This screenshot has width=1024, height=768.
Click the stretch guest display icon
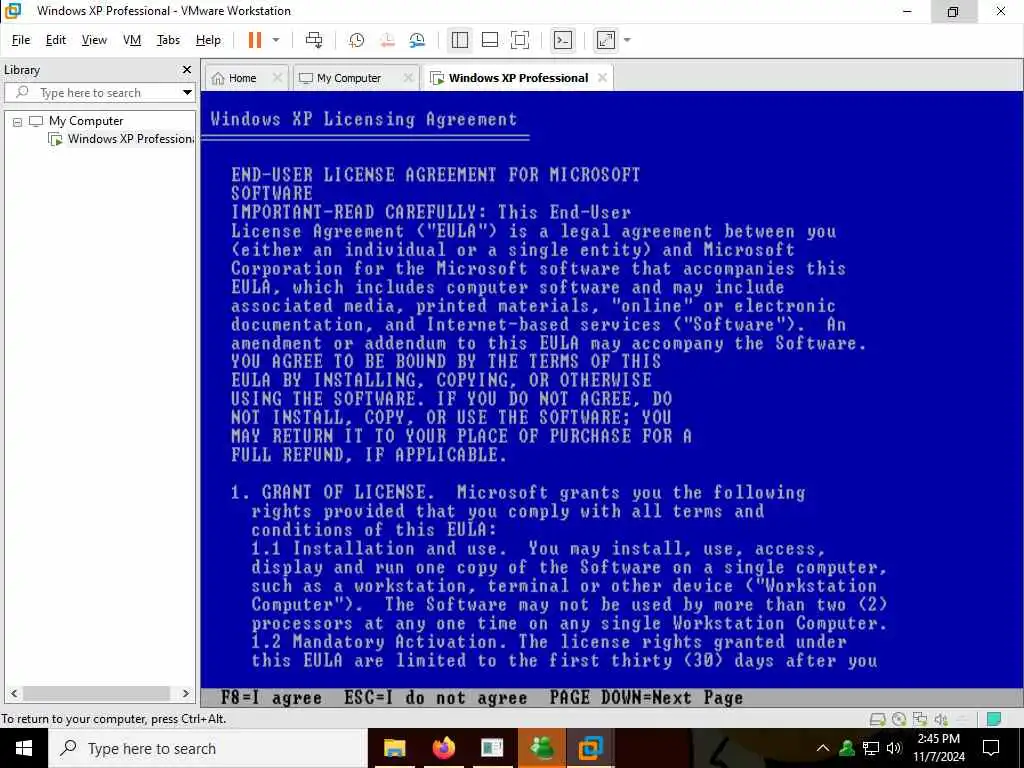606,40
